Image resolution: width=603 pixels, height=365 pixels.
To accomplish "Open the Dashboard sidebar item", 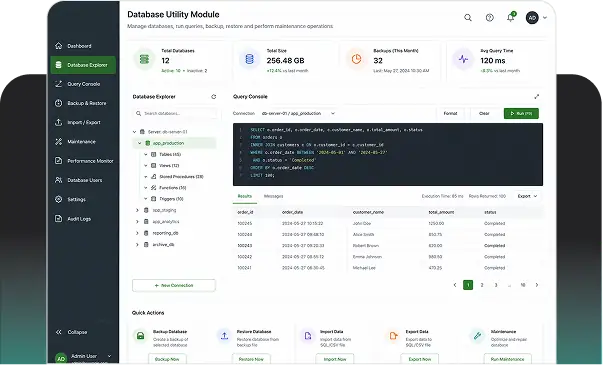I will 83,46.
